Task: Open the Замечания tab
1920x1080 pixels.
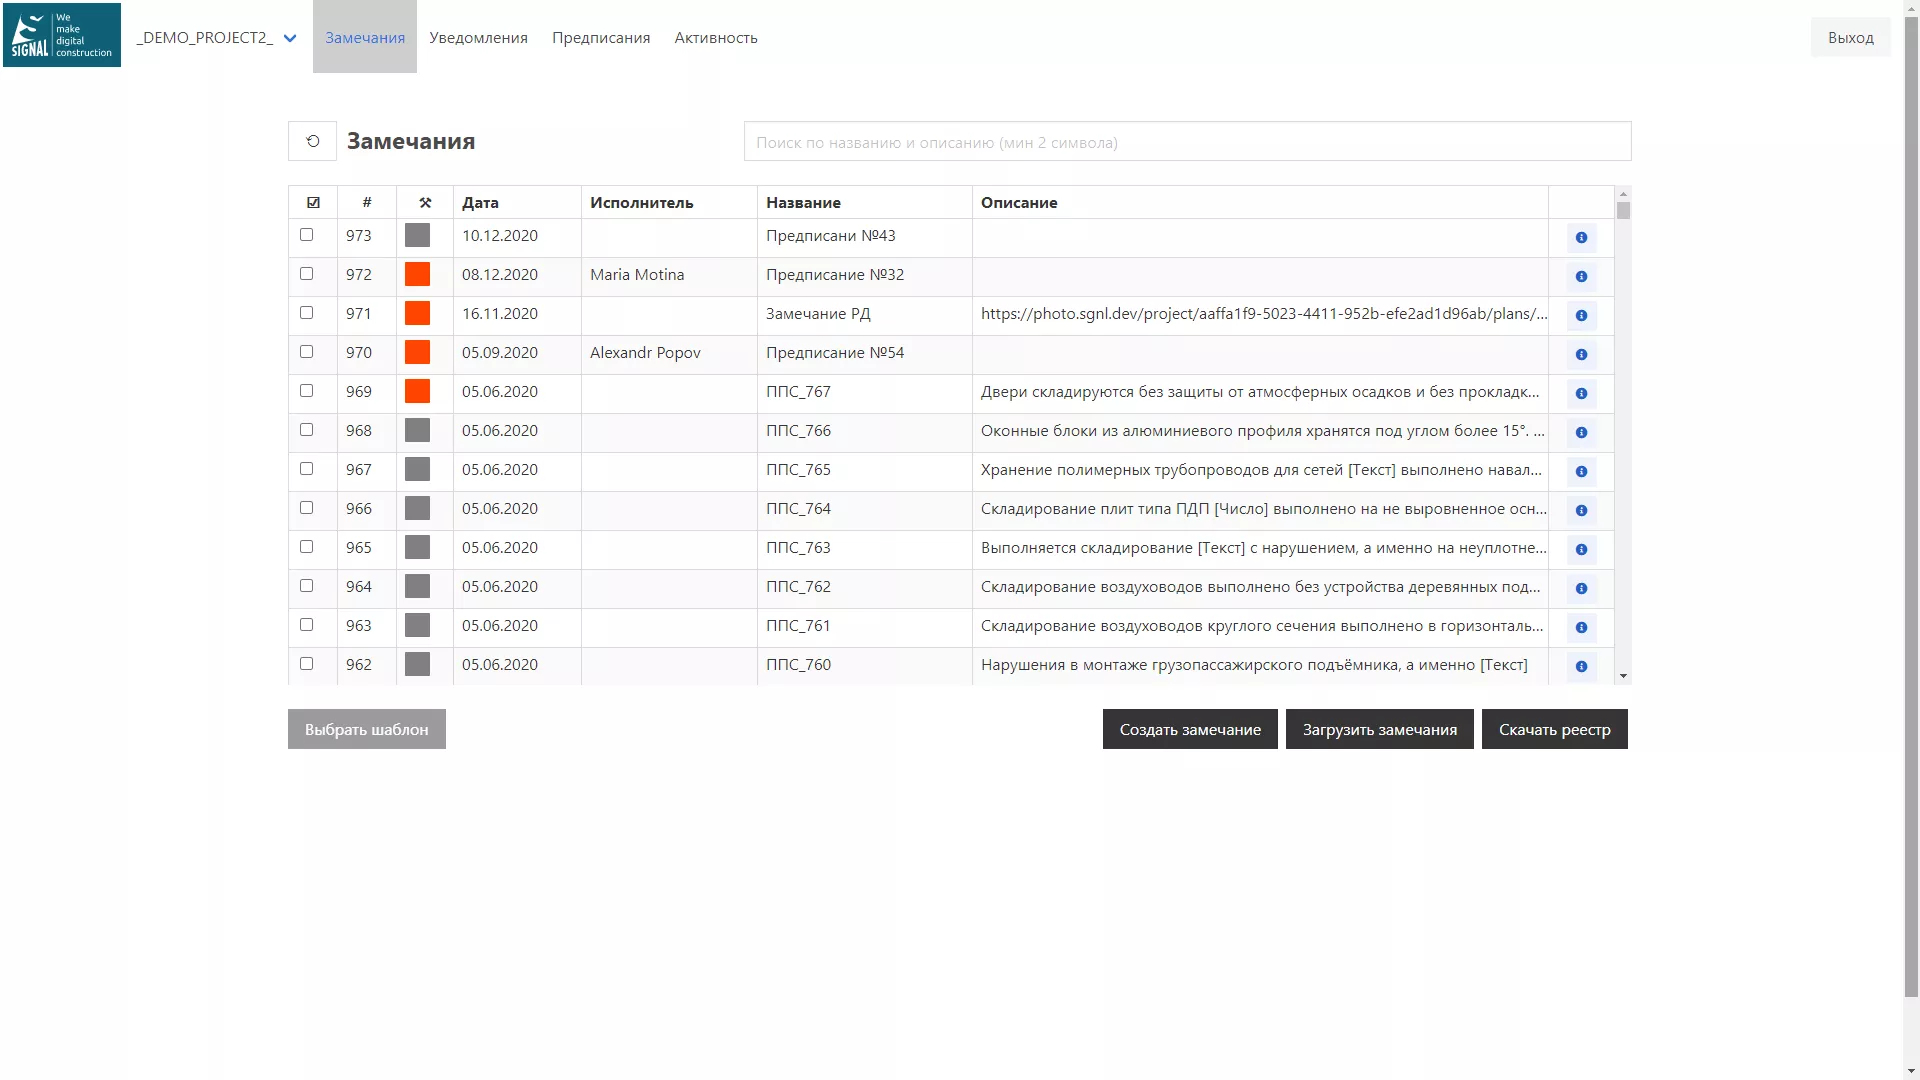Action: click(365, 37)
